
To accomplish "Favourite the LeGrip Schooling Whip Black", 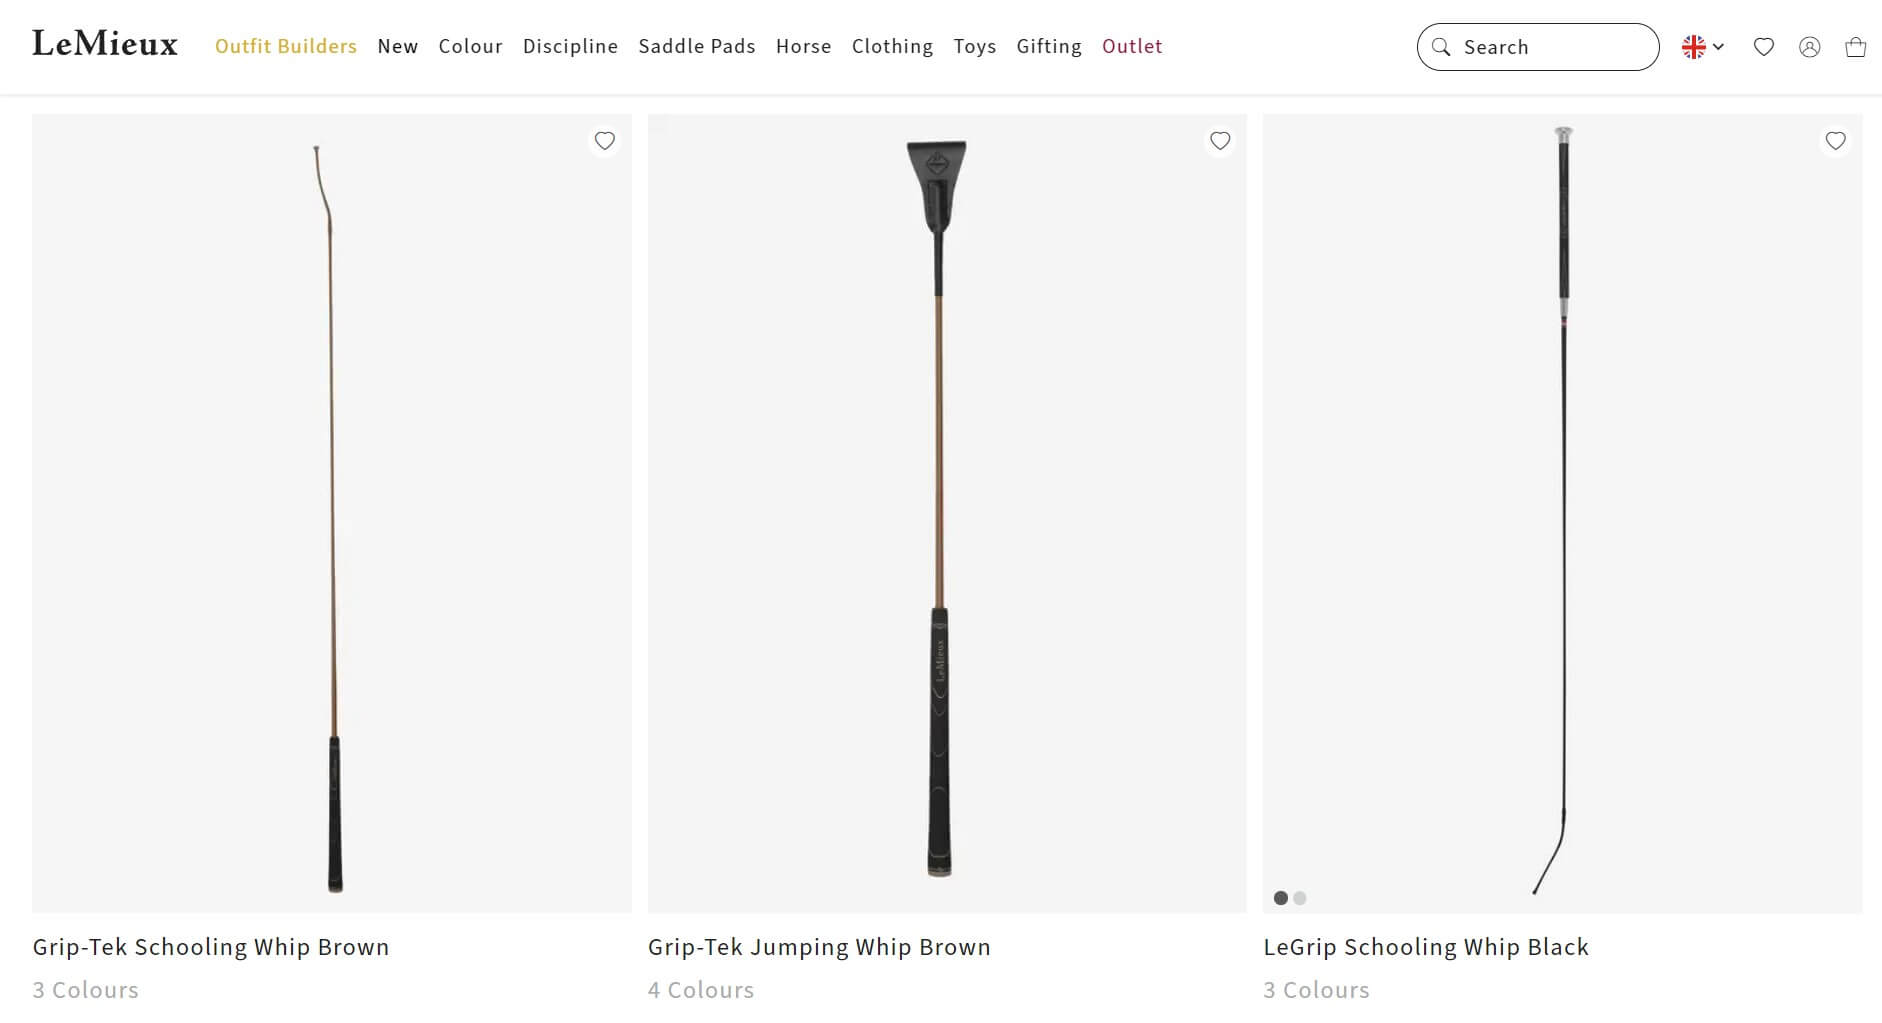I will pyautogui.click(x=1836, y=141).
